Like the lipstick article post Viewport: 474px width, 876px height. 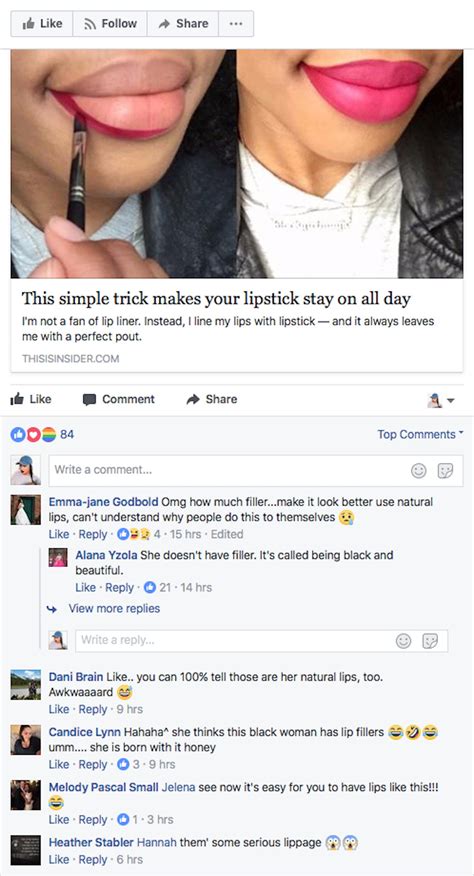point(31,399)
